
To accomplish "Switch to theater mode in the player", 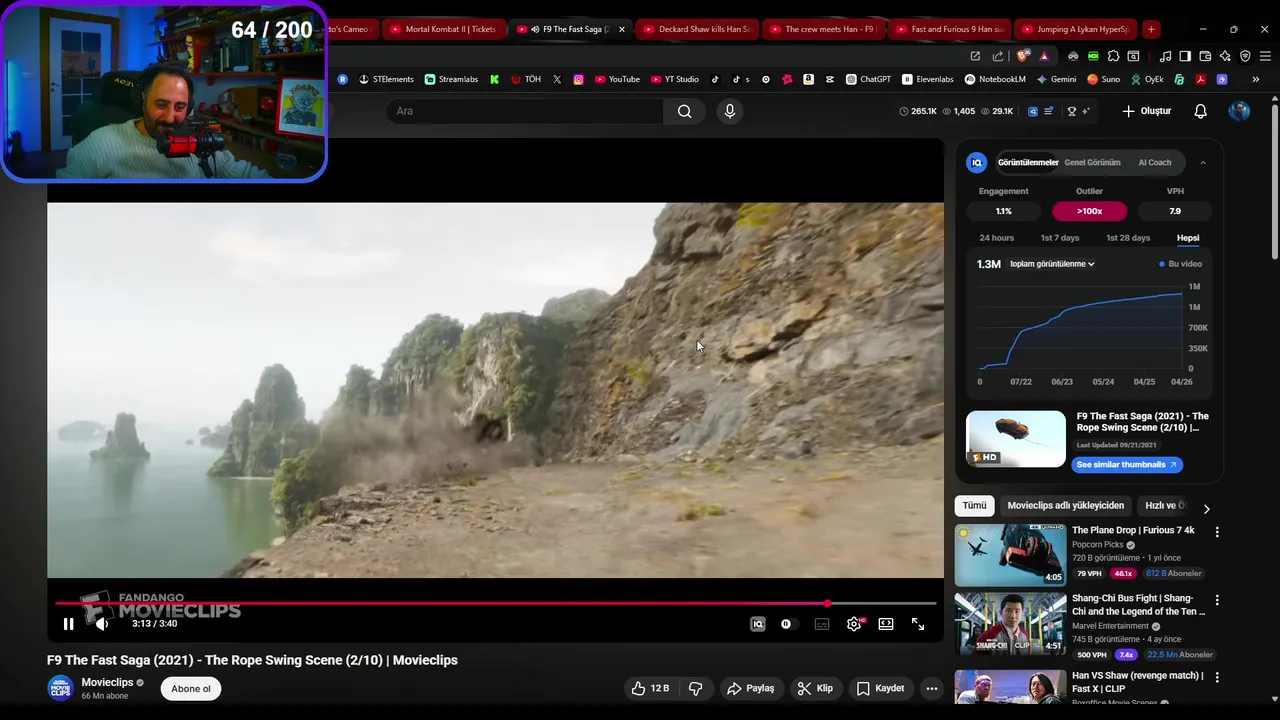I will [x=886, y=624].
